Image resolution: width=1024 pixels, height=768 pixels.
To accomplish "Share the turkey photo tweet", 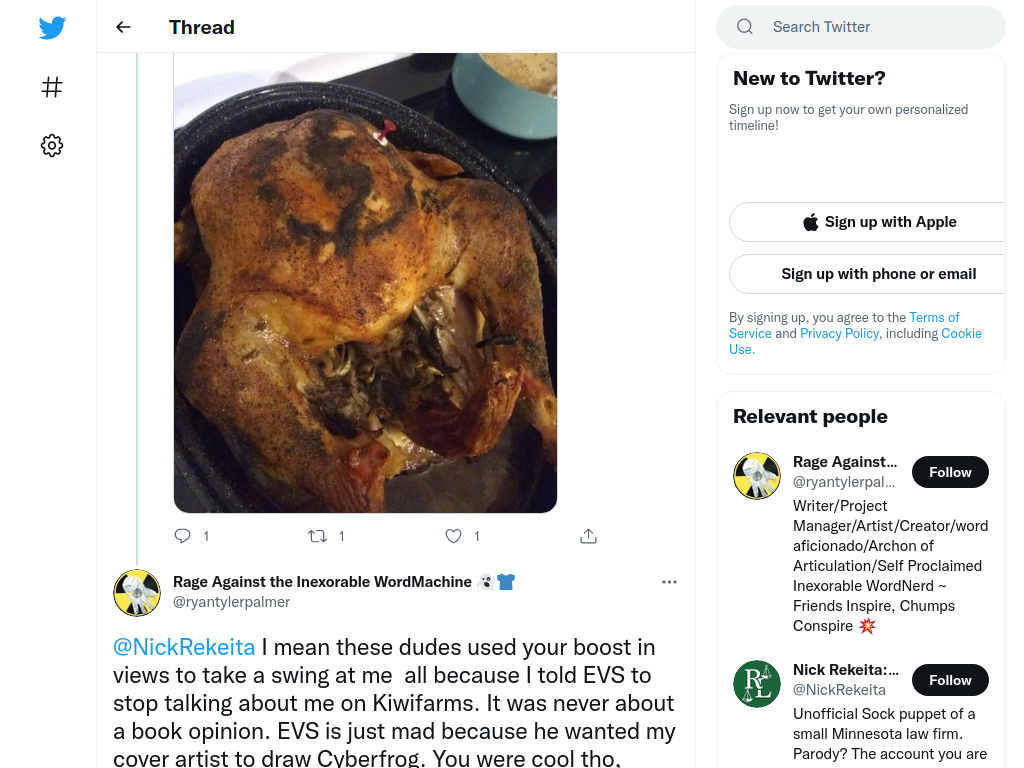I will [588, 536].
